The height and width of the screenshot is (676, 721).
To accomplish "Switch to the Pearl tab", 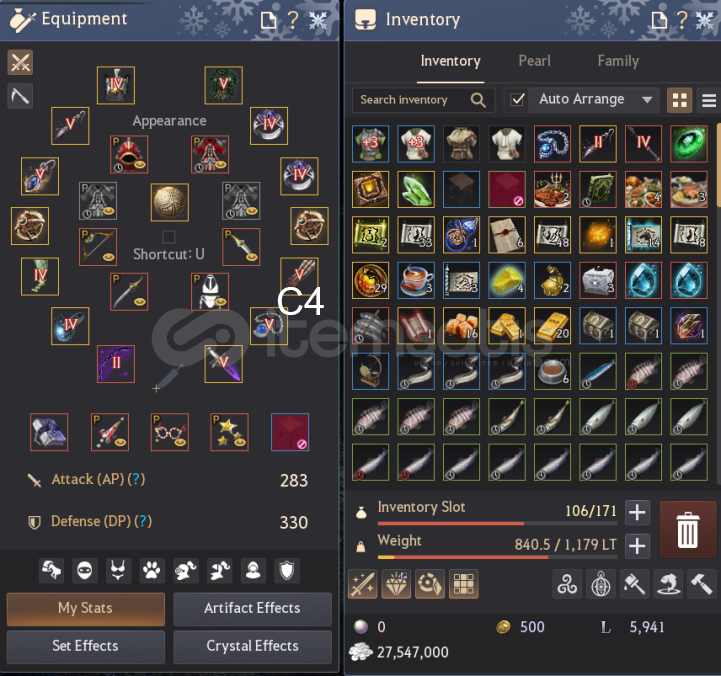I will click(x=534, y=61).
